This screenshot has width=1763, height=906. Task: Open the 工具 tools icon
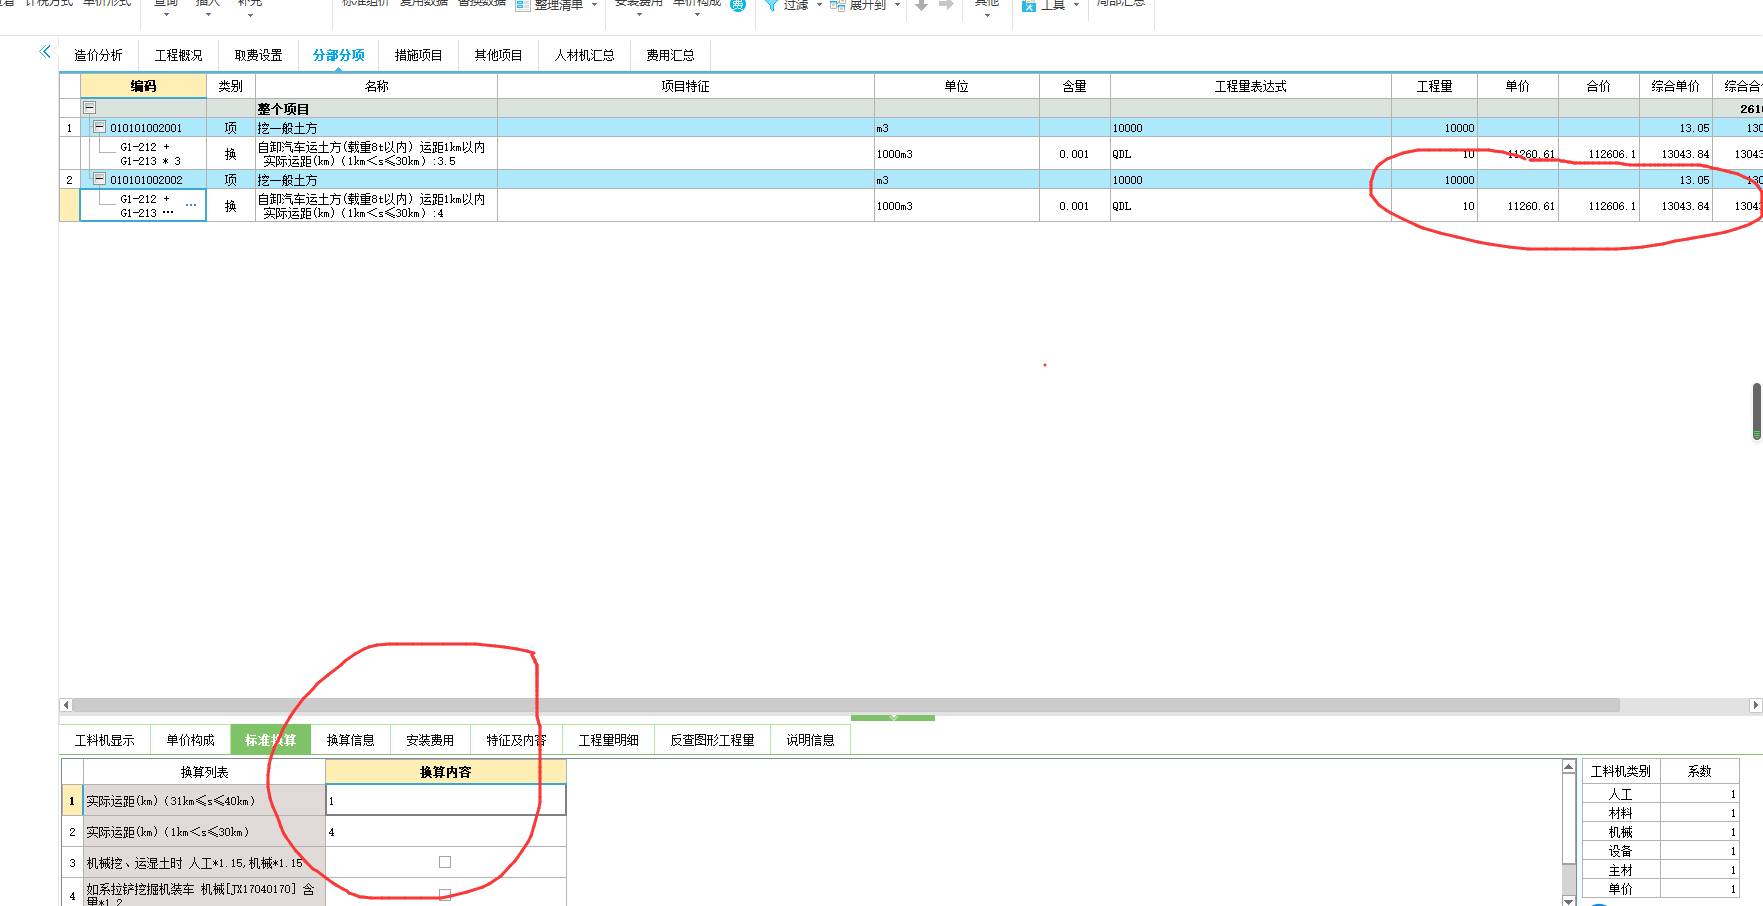click(1028, 5)
